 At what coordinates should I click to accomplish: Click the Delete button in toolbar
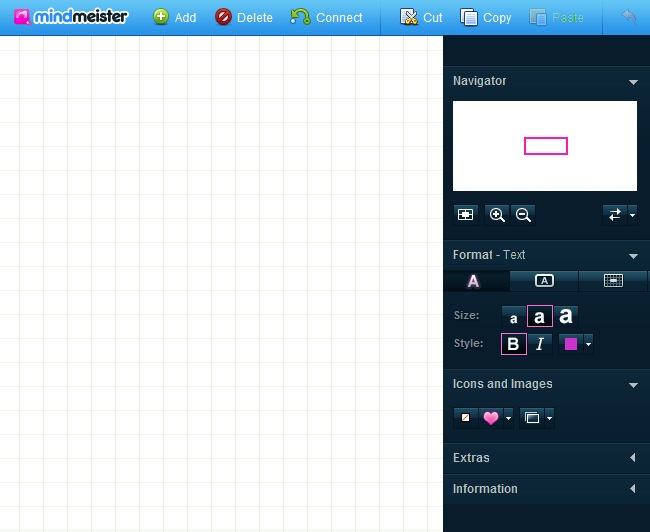pos(244,17)
